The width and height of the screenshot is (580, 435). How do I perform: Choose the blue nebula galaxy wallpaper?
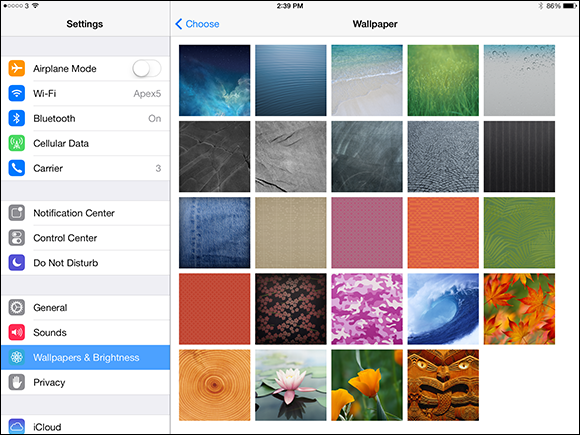pos(215,80)
